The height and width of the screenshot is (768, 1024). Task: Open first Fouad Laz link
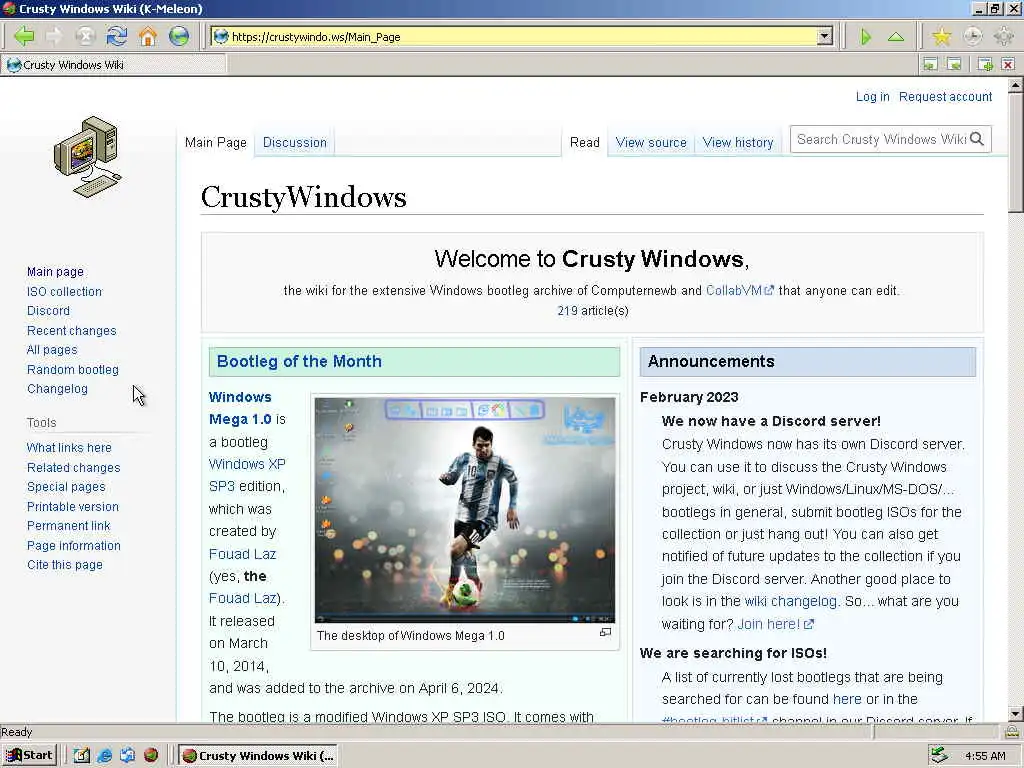[242, 554]
